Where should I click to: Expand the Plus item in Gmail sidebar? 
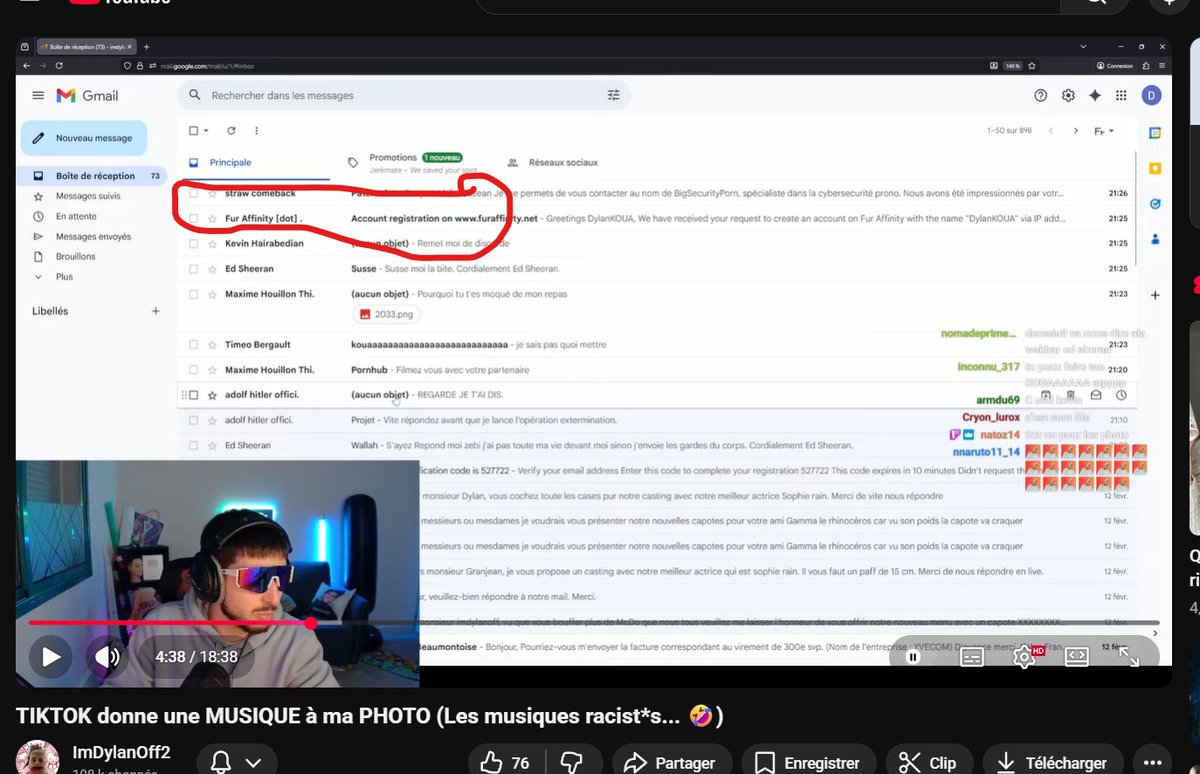(64, 277)
